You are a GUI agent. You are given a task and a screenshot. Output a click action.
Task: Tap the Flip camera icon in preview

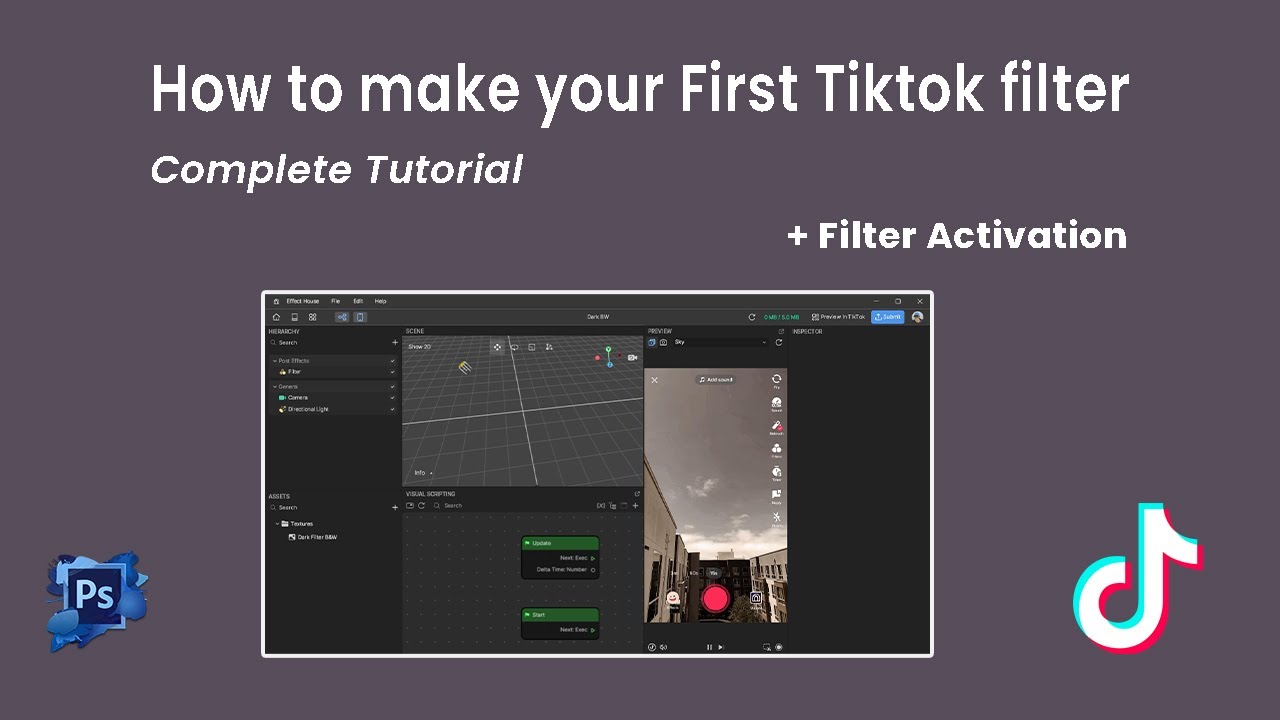click(776, 380)
